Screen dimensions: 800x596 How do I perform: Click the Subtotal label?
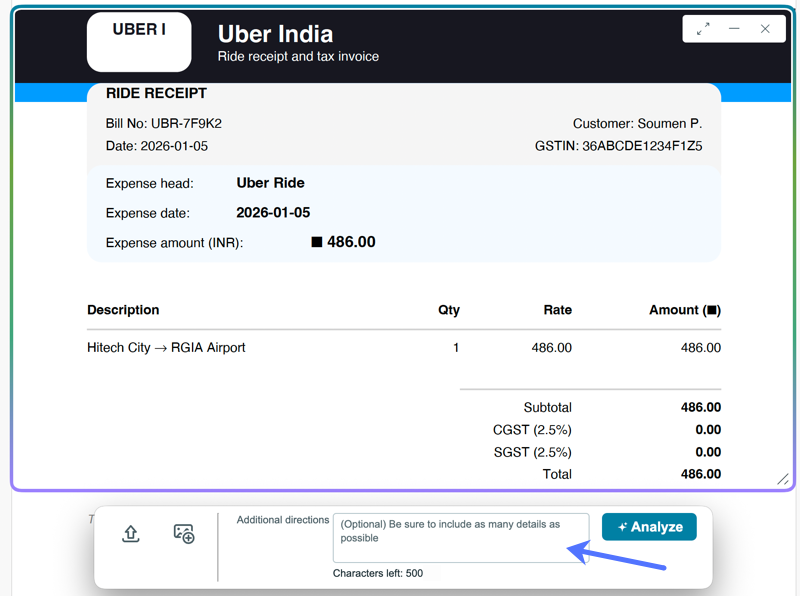[x=547, y=407]
